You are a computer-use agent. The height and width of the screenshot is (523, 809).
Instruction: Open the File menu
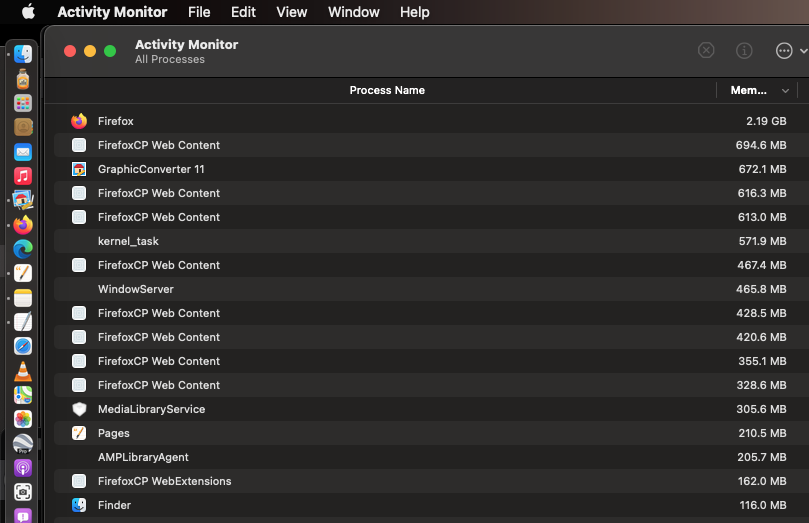pos(199,12)
